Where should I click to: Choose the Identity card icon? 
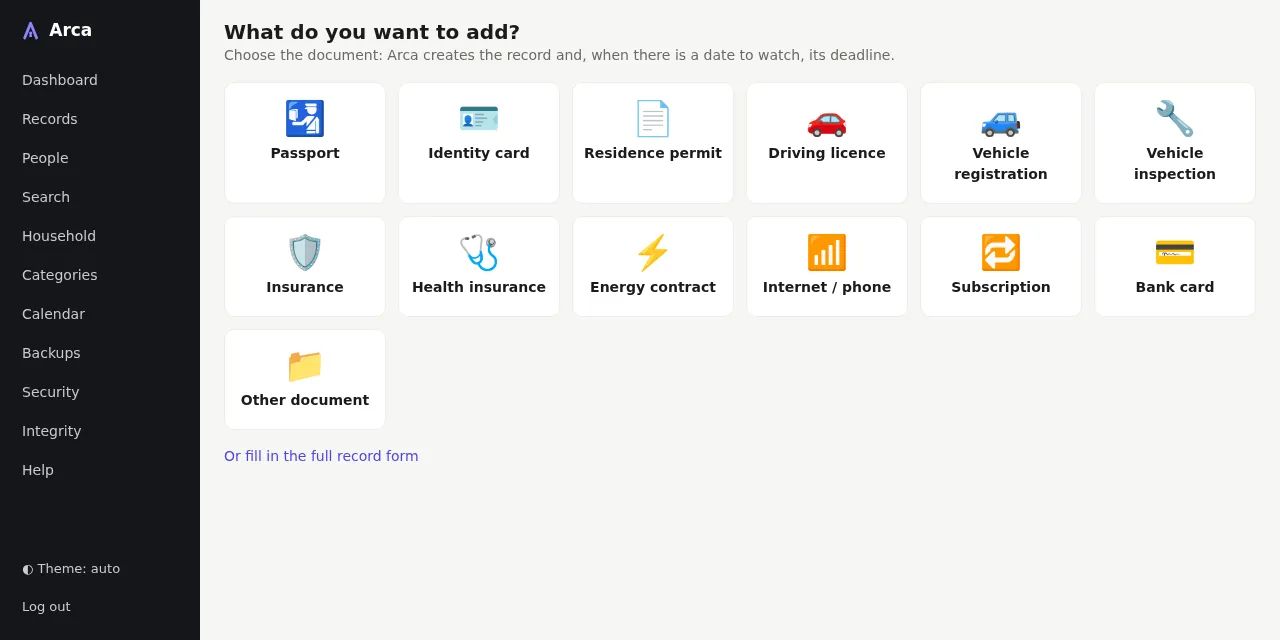[479, 119]
